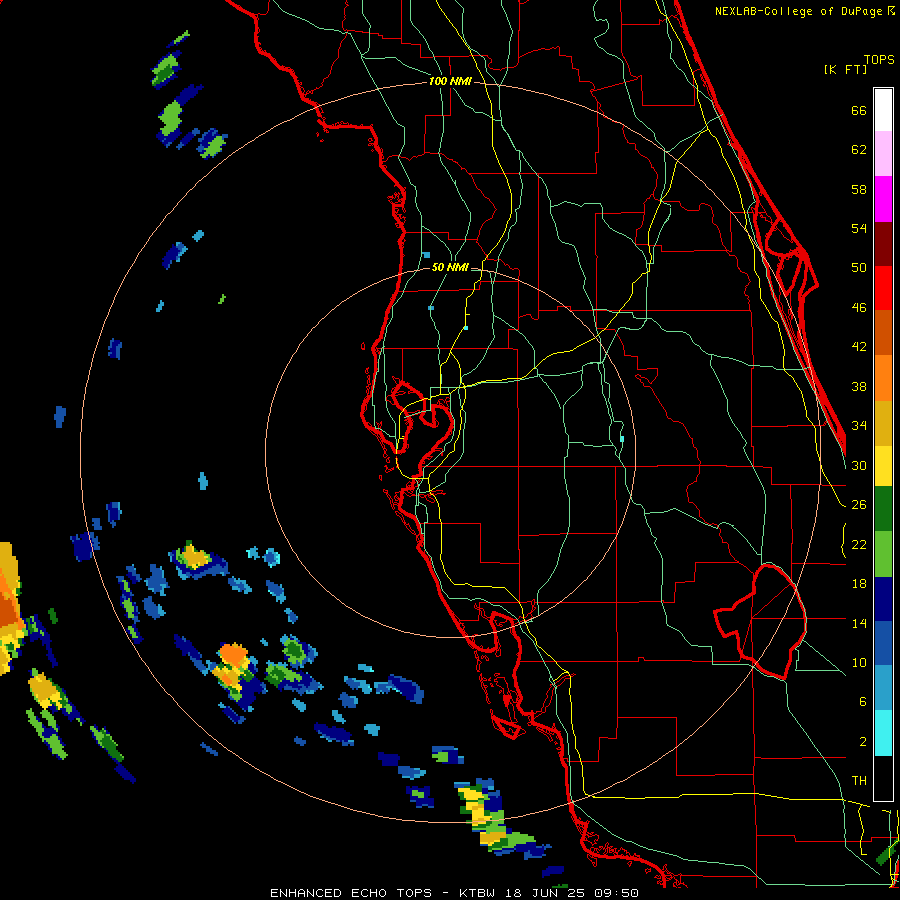
Task: Click the legend value "34"
Action: click(859, 426)
